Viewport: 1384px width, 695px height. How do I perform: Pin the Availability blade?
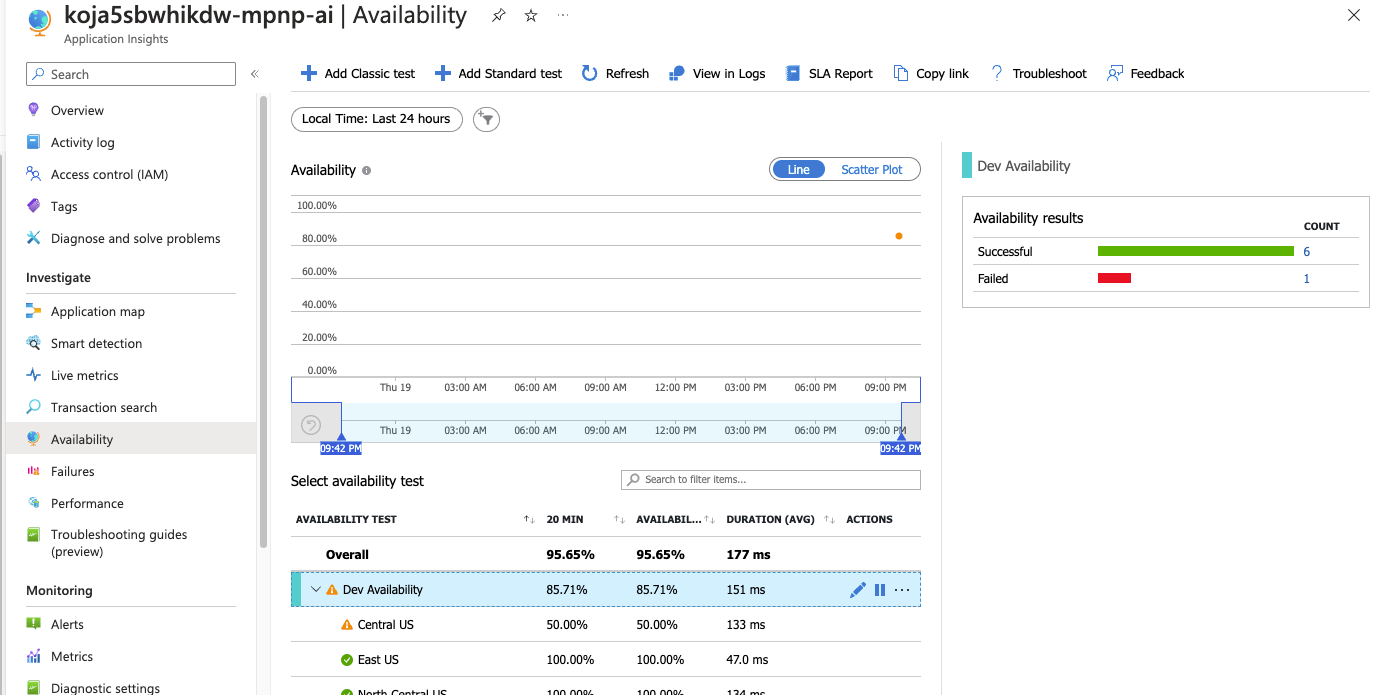click(498, 15)
